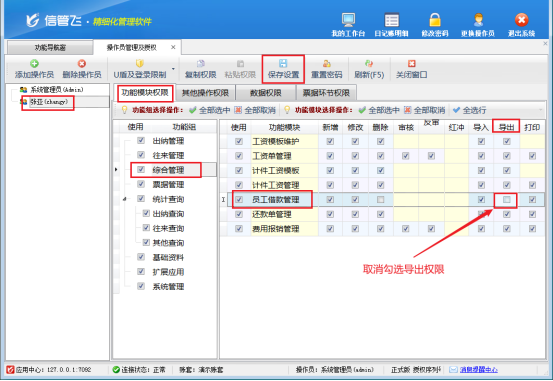Open U盾及登录限制 dropdown arrow
553x381 pixels.
pyautogui.click(x=173, y=69)
